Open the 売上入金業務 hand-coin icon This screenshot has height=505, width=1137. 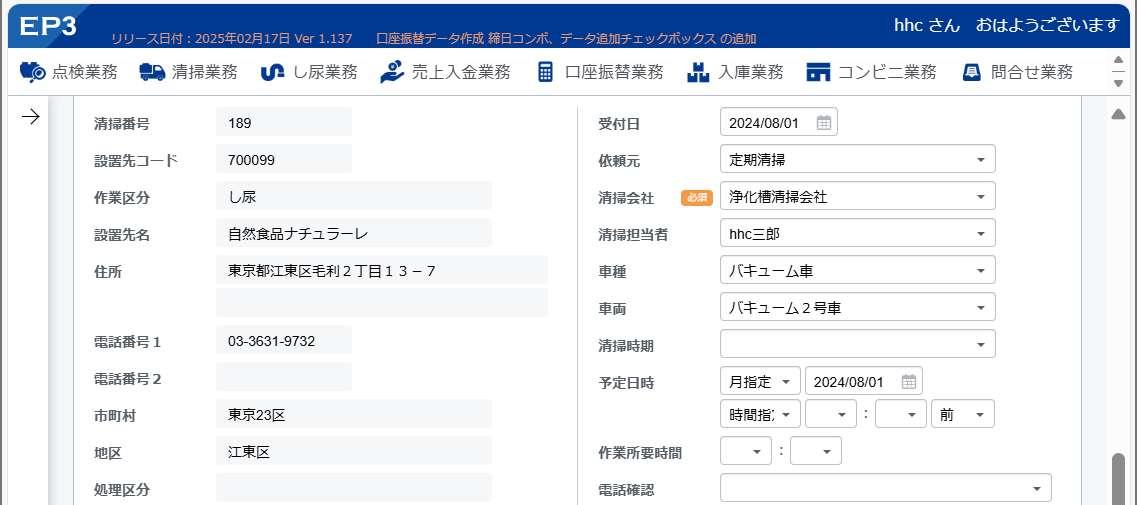[392, 72]
